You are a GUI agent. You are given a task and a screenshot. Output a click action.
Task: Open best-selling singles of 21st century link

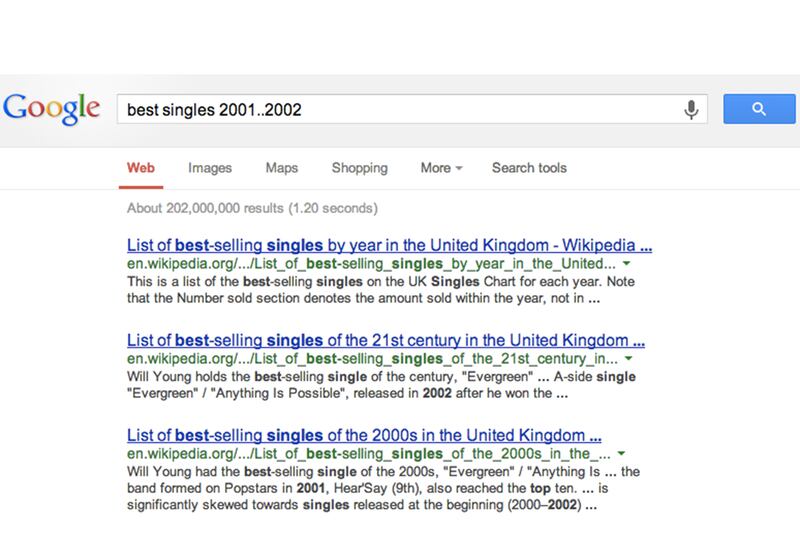[387, 340]
